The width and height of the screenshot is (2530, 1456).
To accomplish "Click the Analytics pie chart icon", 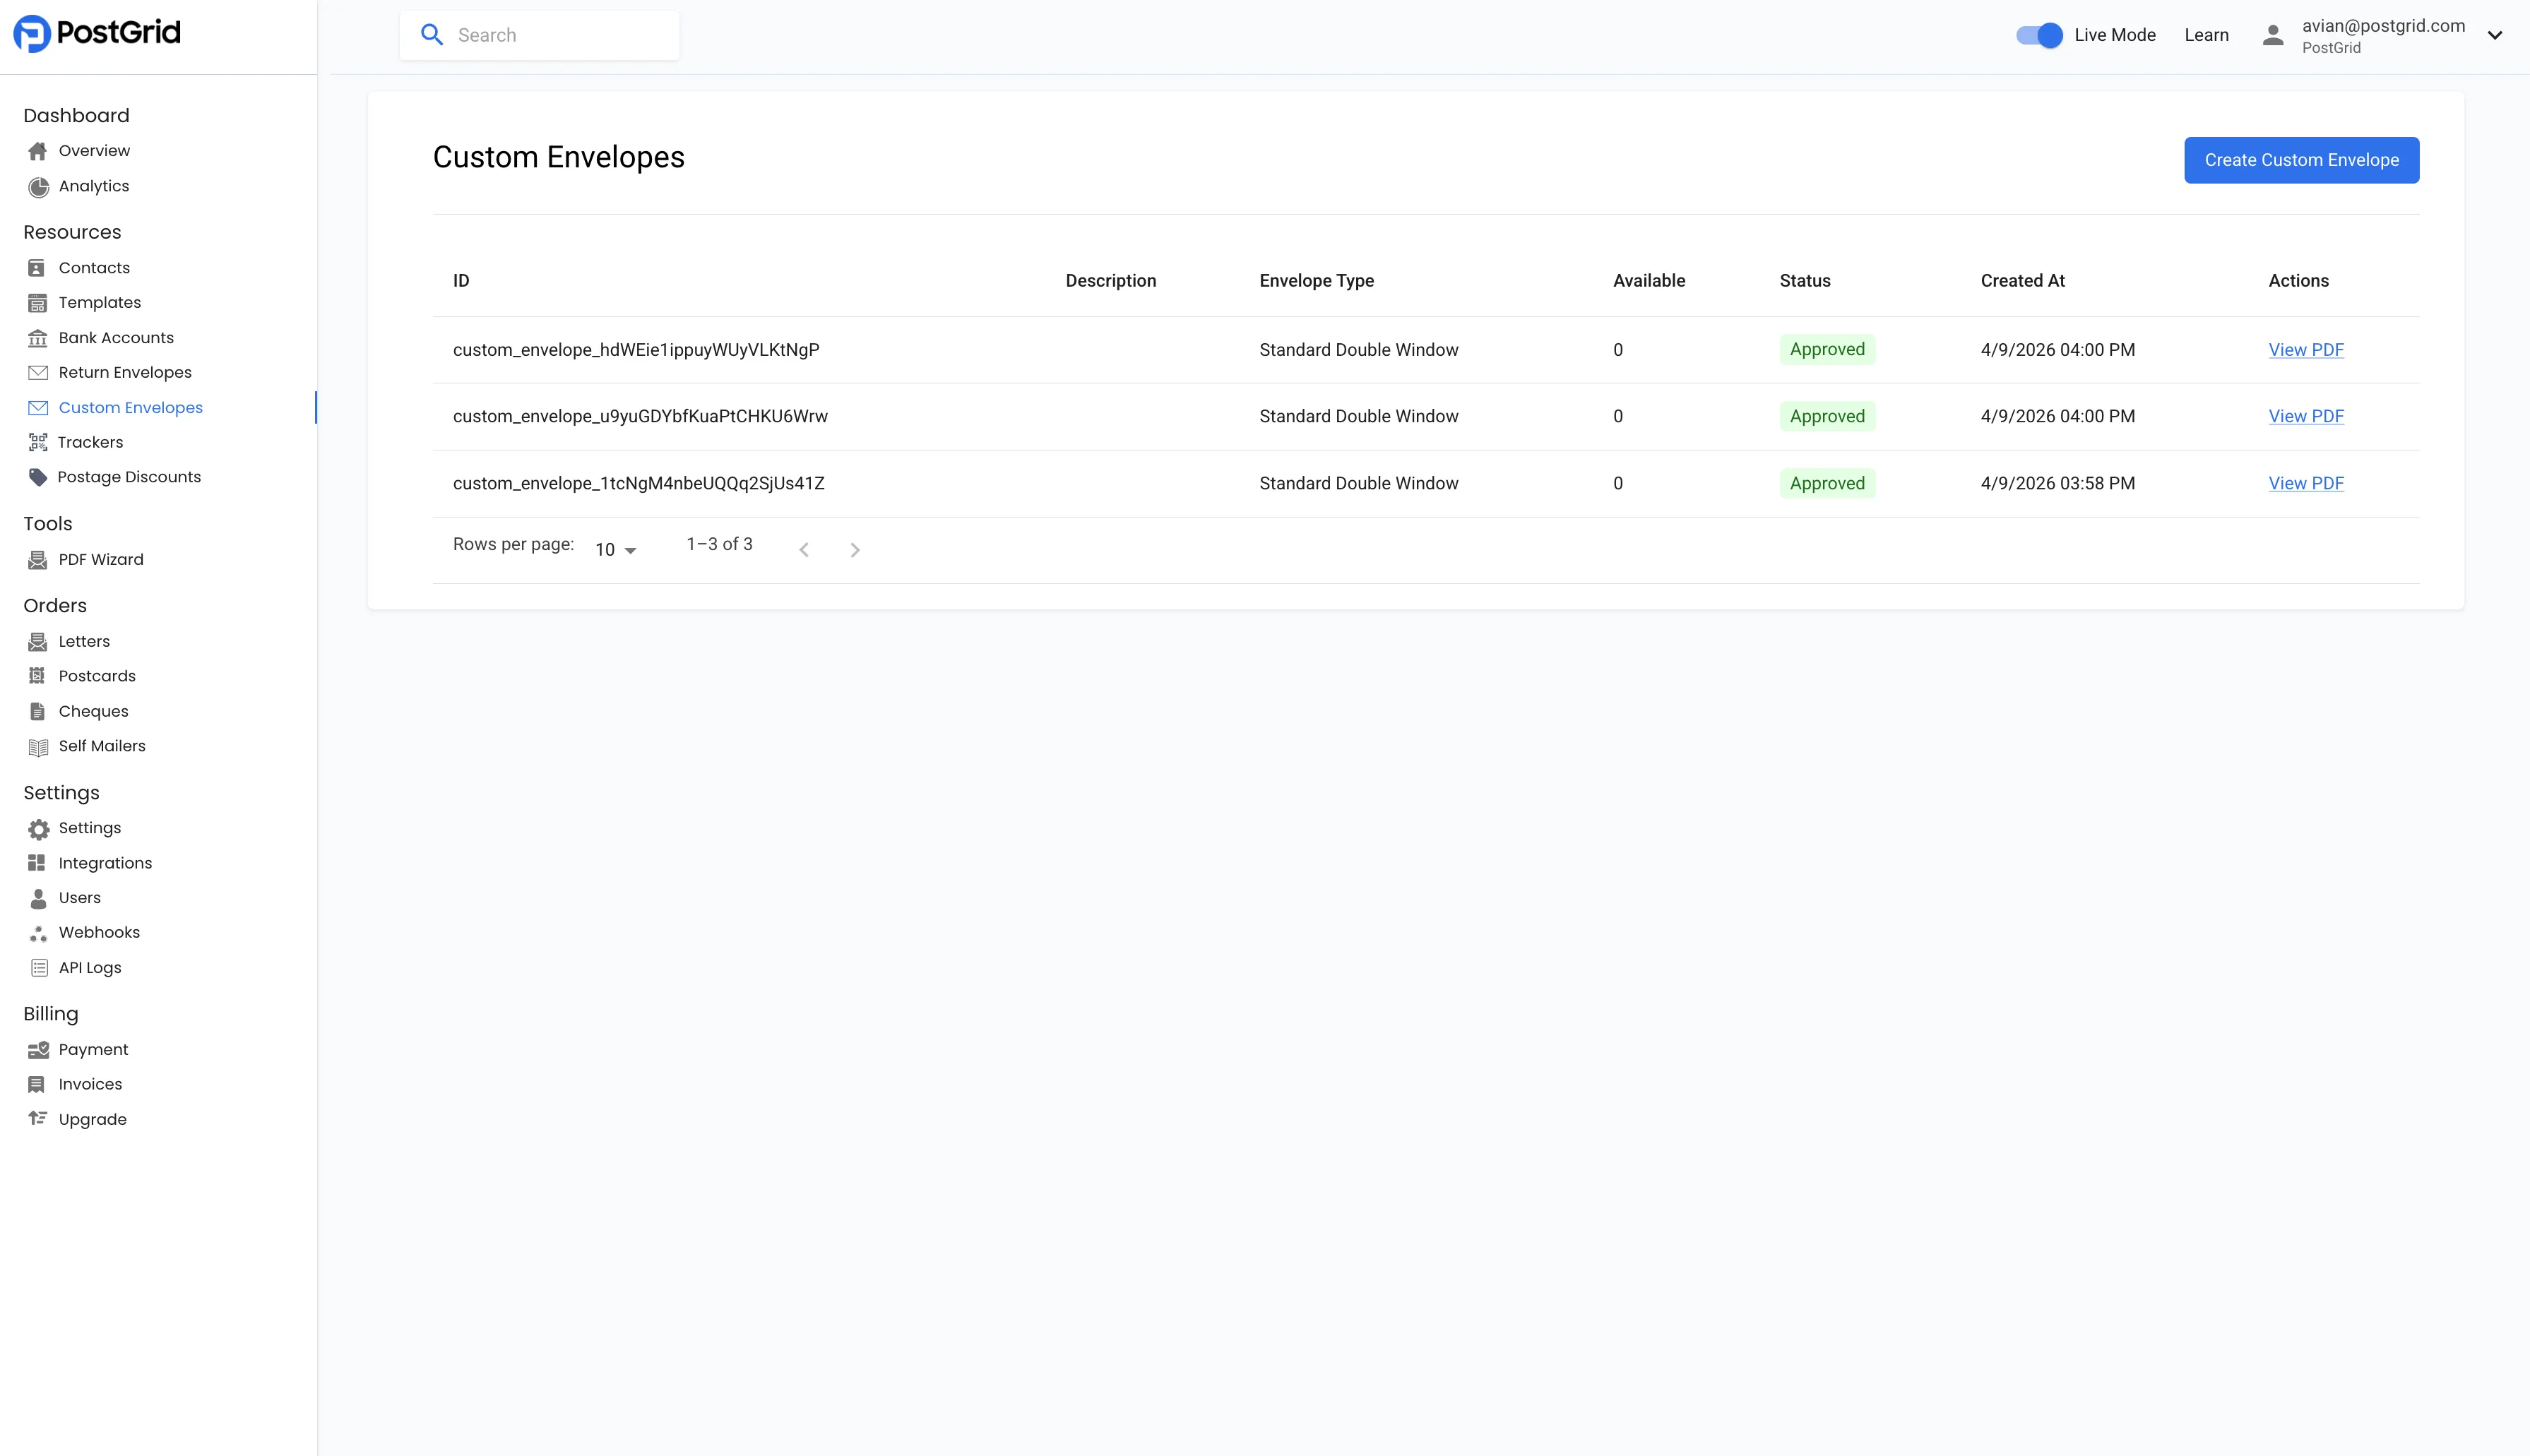I will coord(38,187).
